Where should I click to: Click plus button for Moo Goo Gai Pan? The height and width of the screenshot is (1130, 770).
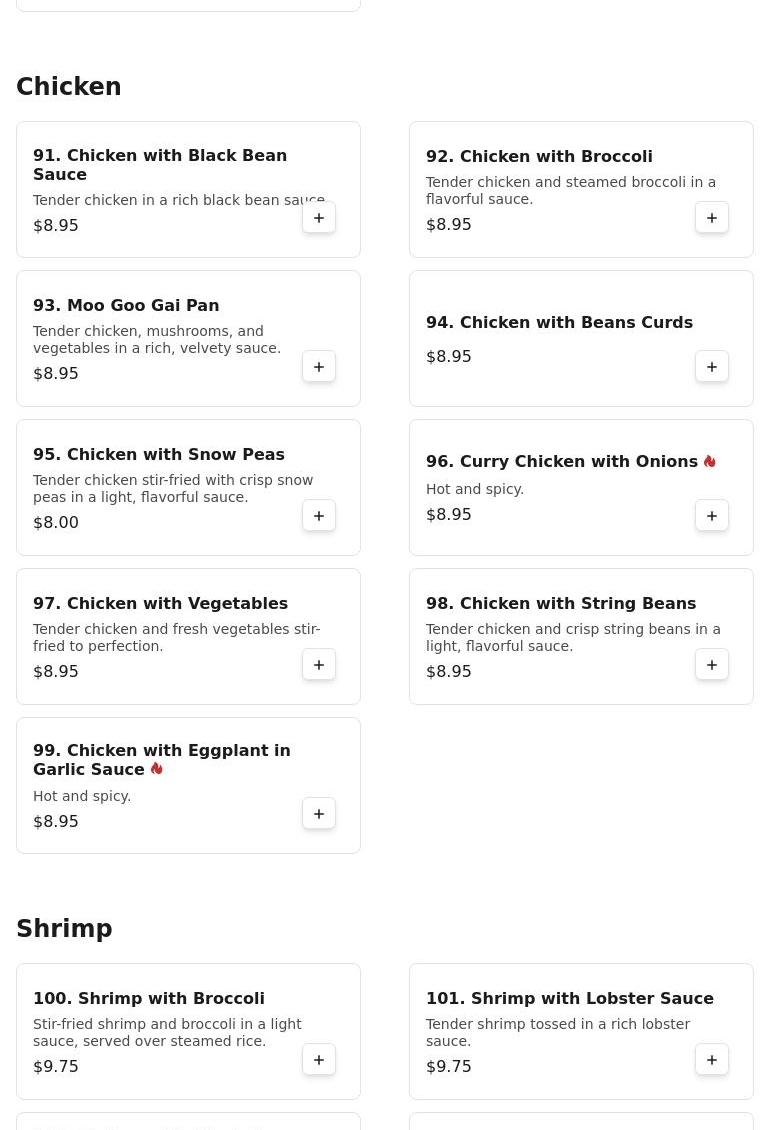[x=319, y=367]
